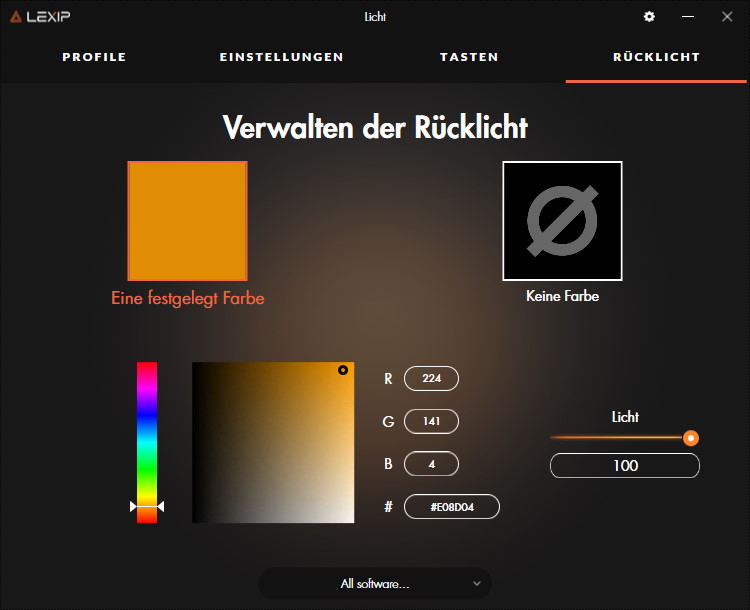Click the chevron in All software selector
750x610 pixels.
point(477,583)
